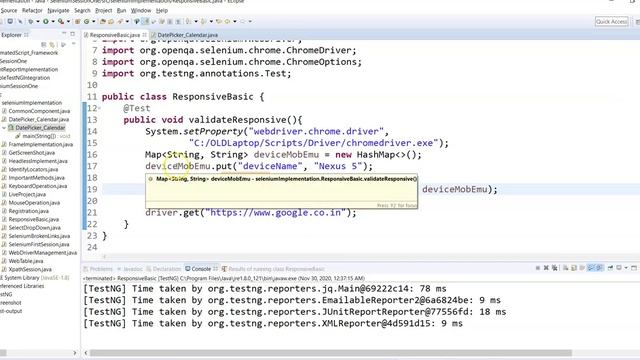The width and height of the screenshot is (640, 360).
Task: Open the Window menu
Action: (x=141, y=10)
